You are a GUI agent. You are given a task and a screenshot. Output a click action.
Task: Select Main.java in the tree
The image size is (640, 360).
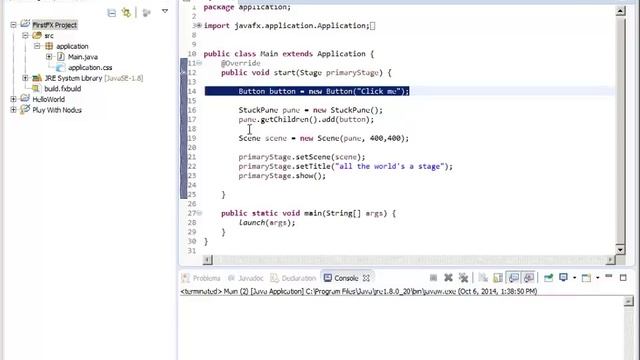click(83, 57)
